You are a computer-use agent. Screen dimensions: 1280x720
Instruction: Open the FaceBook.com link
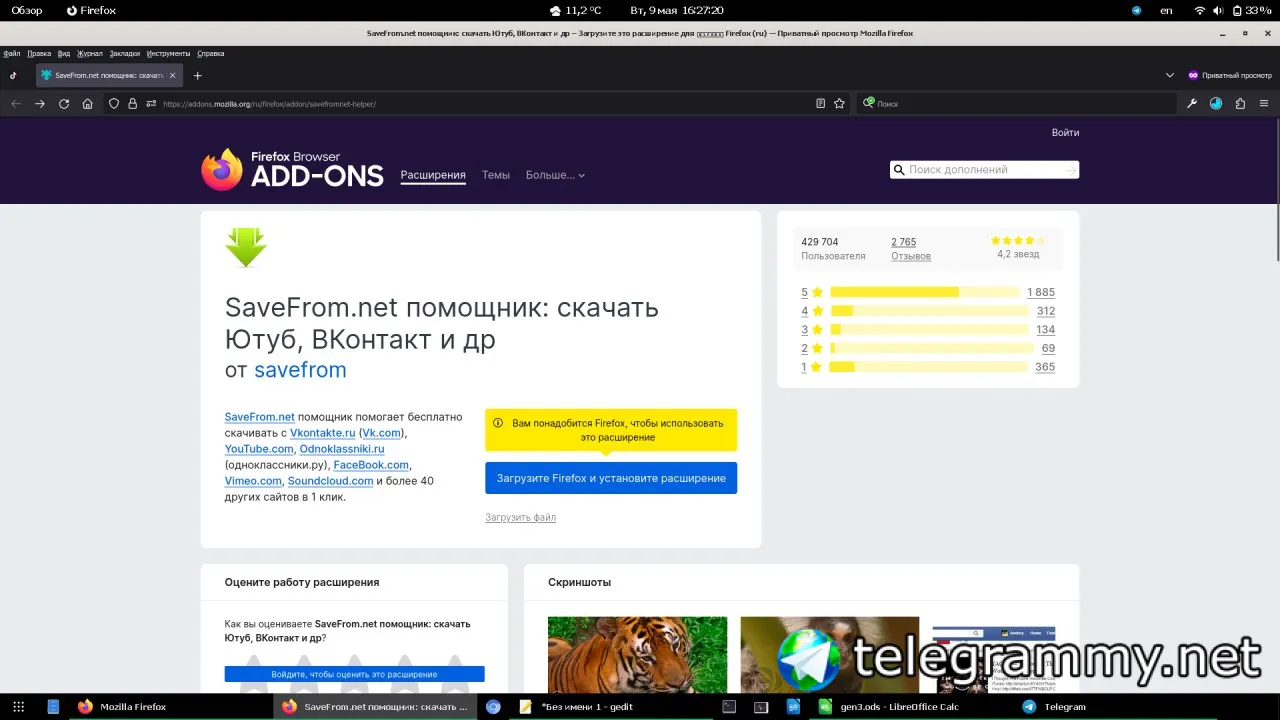pyautogui.click(x=371, y=465)
